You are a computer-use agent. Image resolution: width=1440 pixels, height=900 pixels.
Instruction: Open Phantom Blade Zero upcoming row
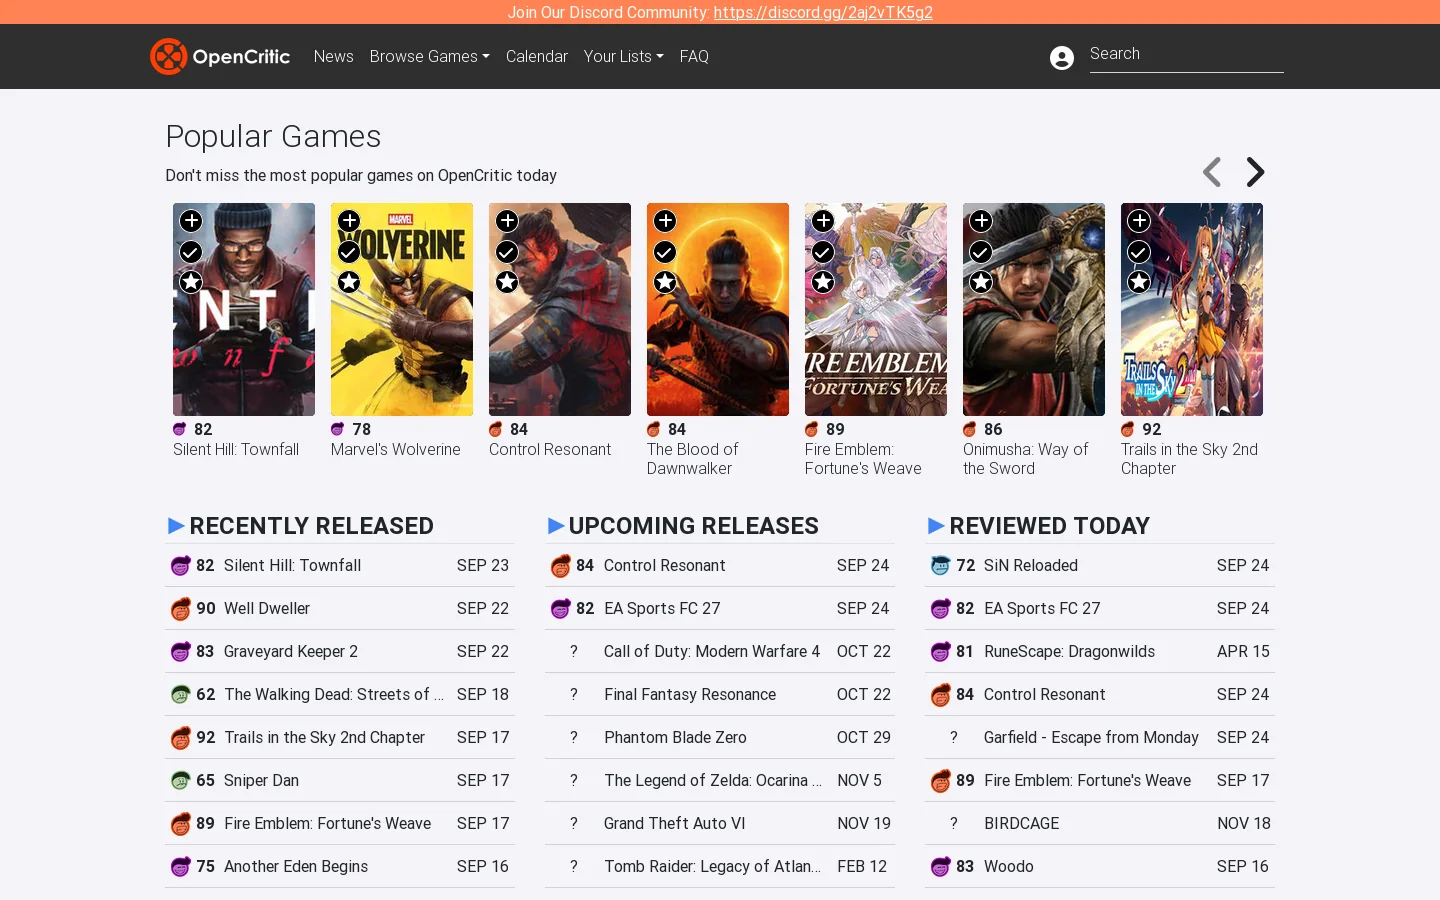(720, 738)
